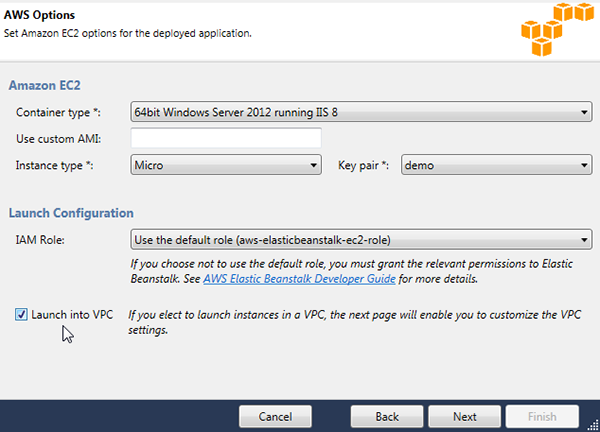Go Back to the previous page
Image resolution: width=600 pixels, height=432 pixels.
point(387,416)
